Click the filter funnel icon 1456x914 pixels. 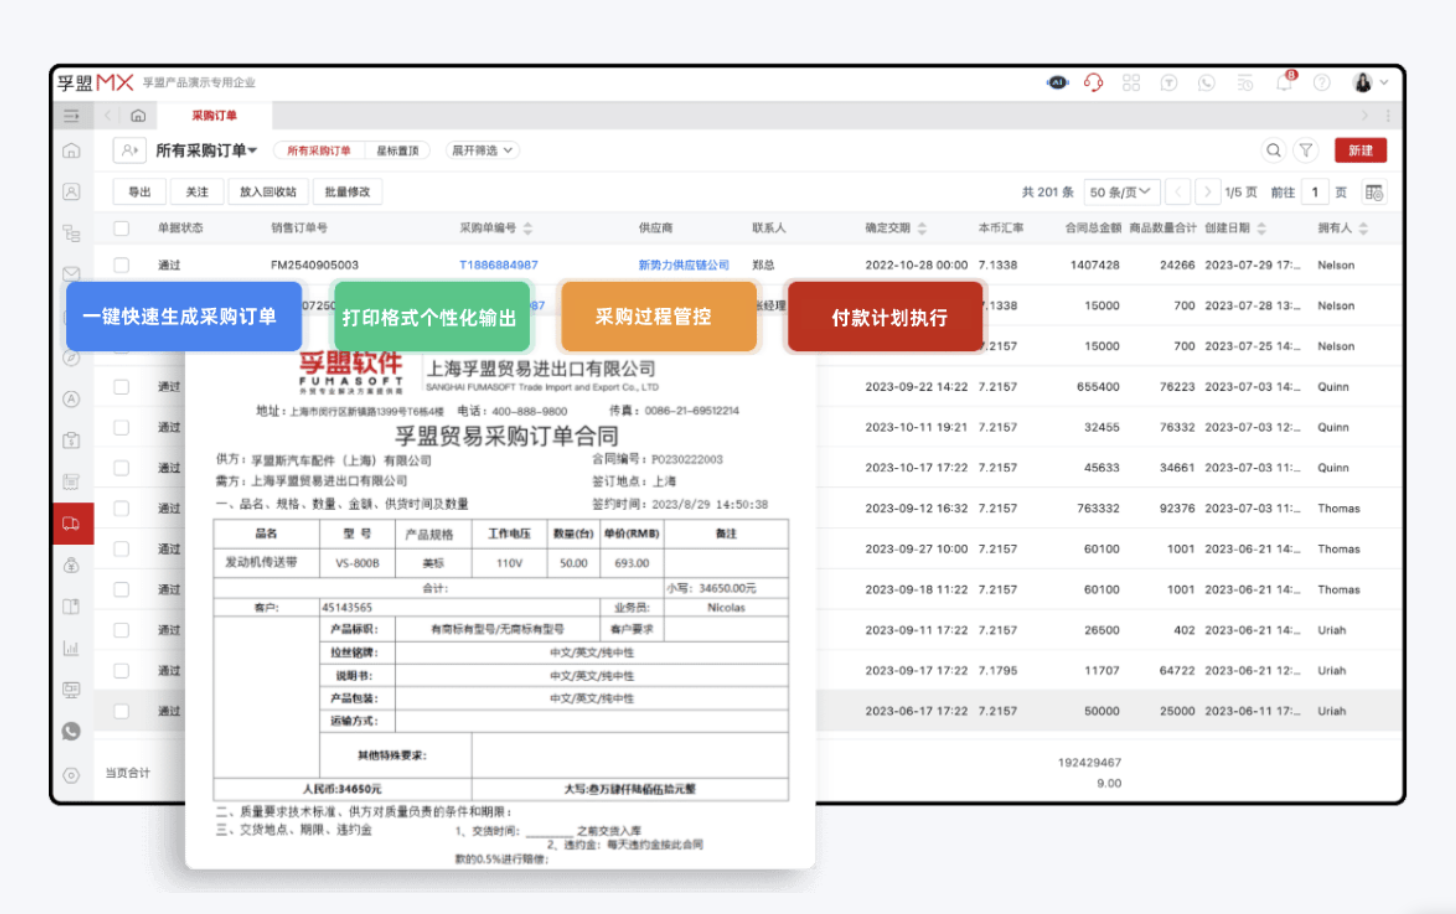[1306, 150]
